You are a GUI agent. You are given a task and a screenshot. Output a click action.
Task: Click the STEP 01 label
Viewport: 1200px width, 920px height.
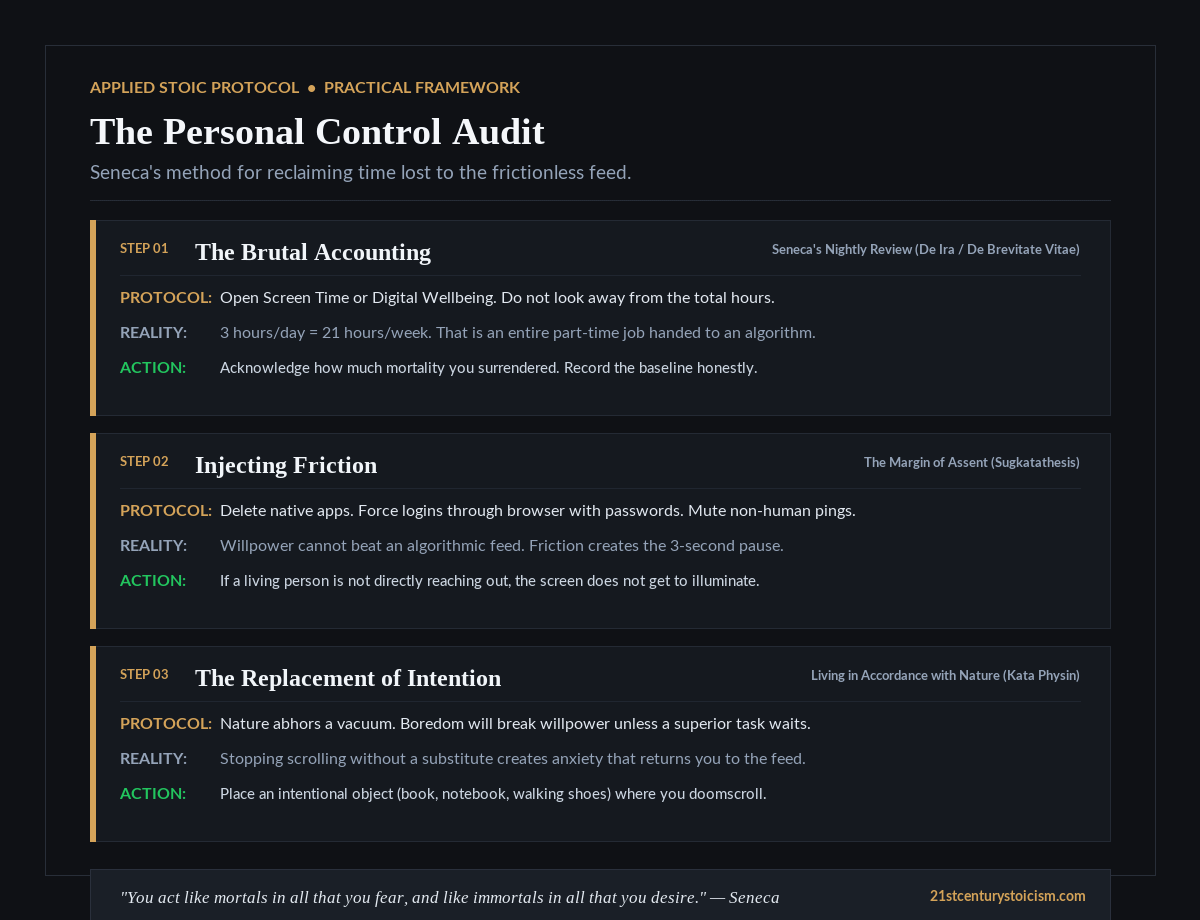coord(144,248)
